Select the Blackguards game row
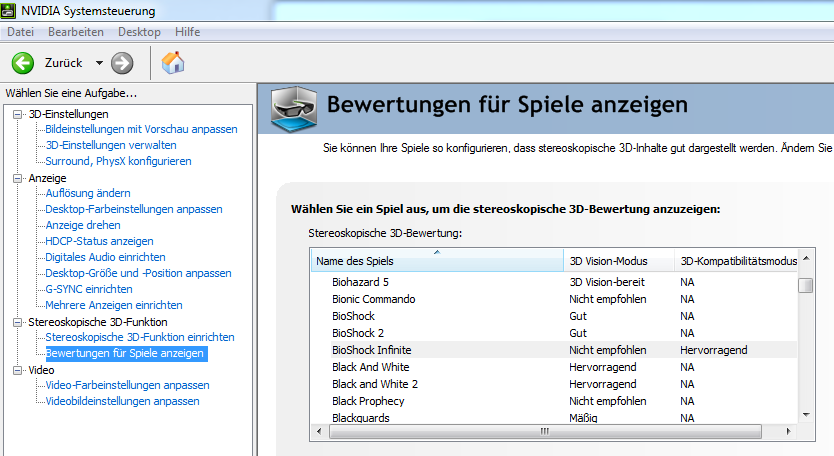This screenshot has height=456, width=834. [x=554, y=418]
